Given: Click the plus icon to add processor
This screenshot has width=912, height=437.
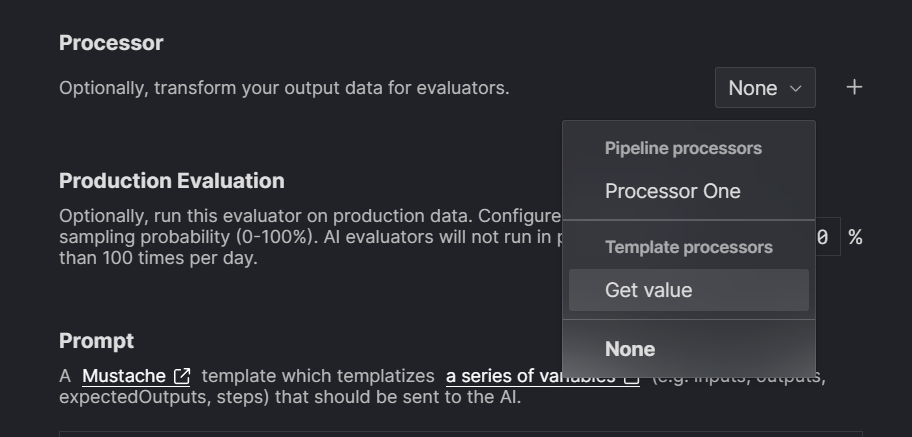Looking at the screenshot, I should tap(854, 87).
